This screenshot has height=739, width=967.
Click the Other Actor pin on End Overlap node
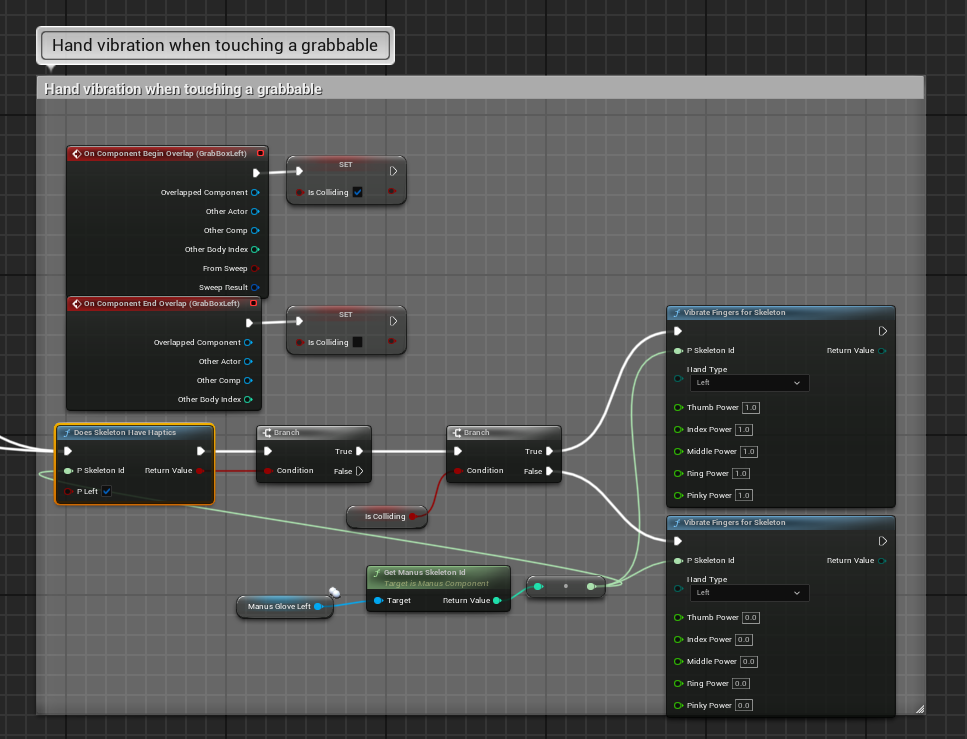[248, 361]
